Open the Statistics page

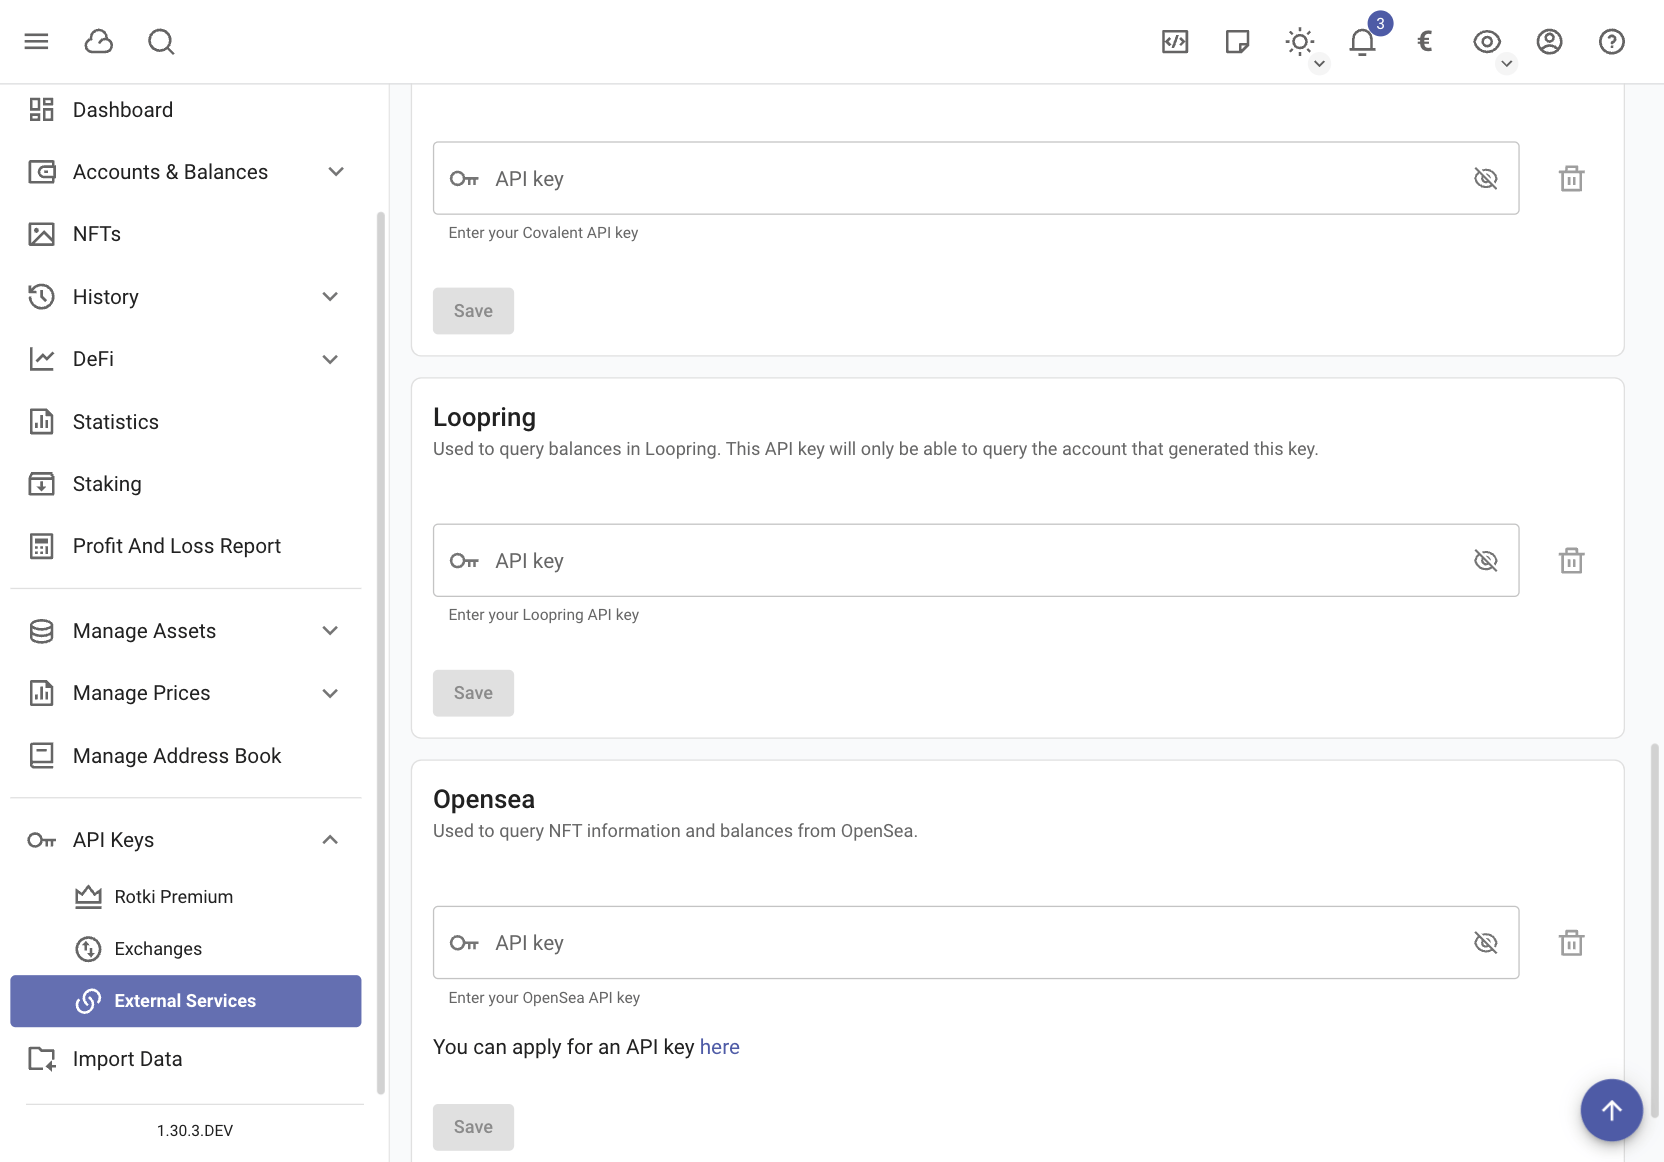pyautogui.click(x=186, y=421)
